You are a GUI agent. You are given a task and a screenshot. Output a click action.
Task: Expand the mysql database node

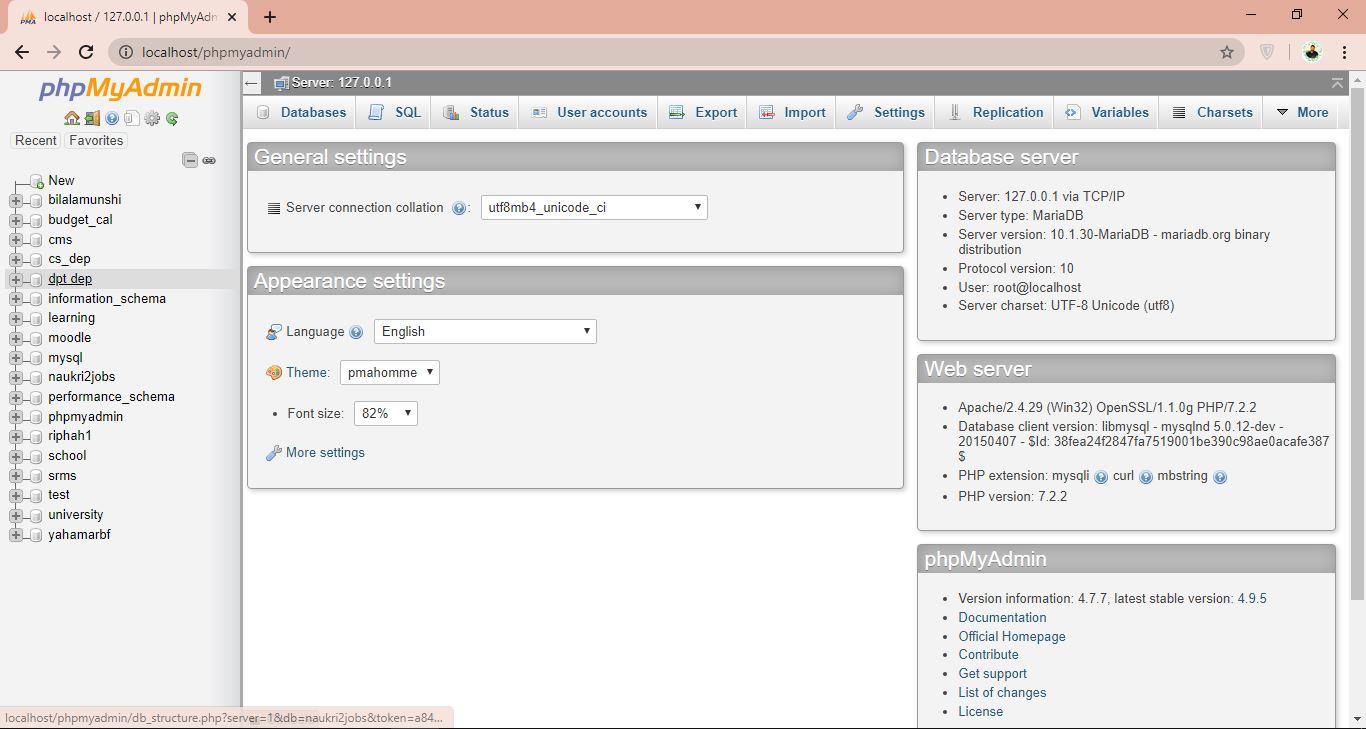15,358
